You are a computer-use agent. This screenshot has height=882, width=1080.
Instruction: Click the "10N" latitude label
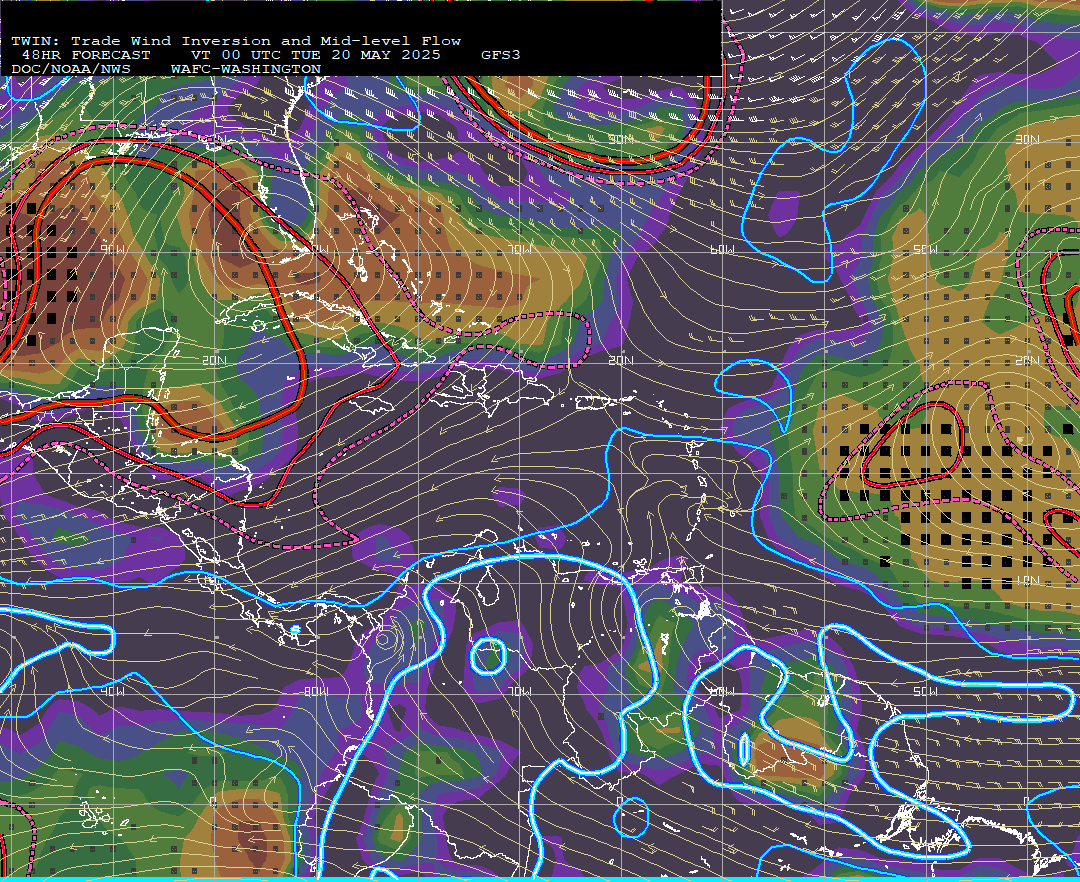1027,580
